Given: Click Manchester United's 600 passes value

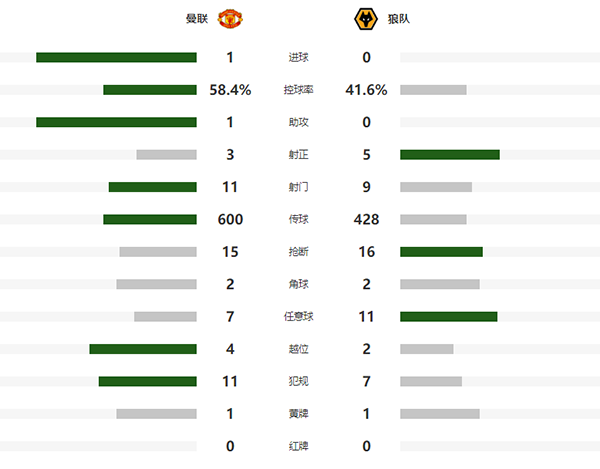Looking at the screenshot, I should (x=230, y=220).
